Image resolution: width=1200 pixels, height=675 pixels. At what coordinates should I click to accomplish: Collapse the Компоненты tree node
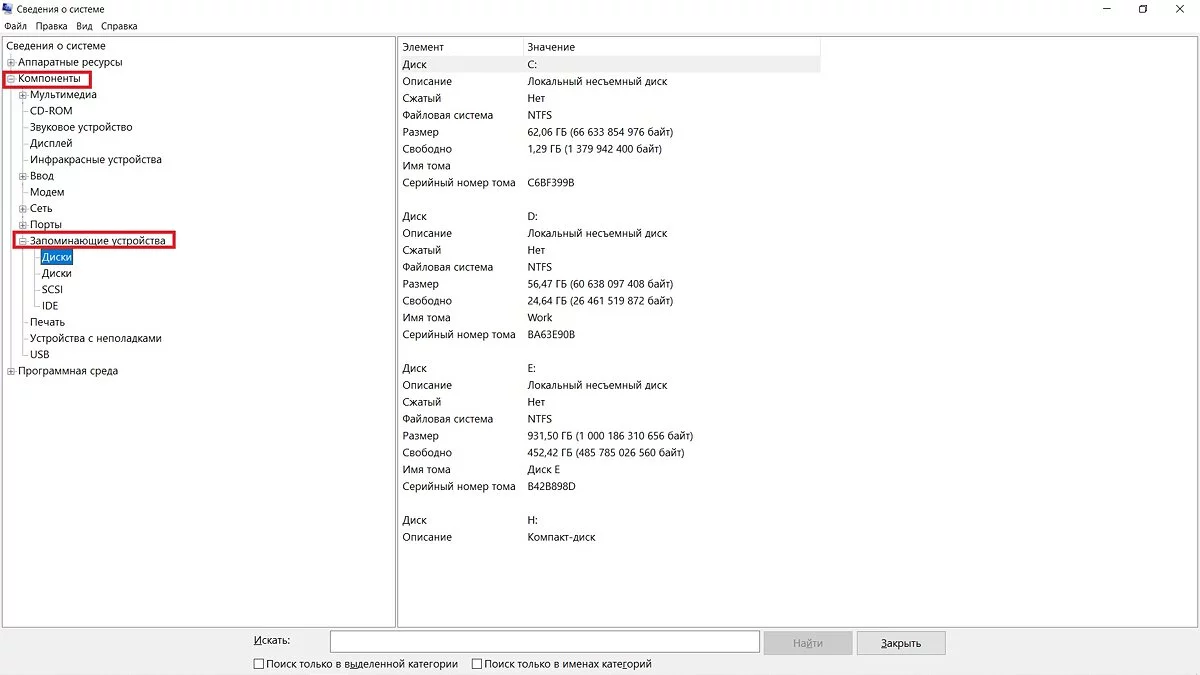coord(11,79)
